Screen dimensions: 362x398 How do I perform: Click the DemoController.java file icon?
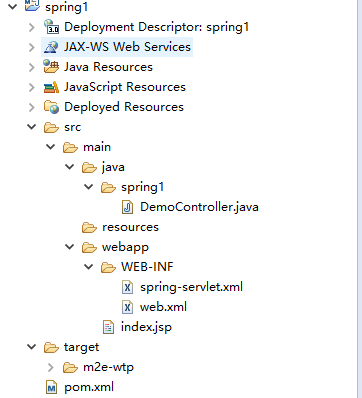pyautogui.click(x=128, y=207)
